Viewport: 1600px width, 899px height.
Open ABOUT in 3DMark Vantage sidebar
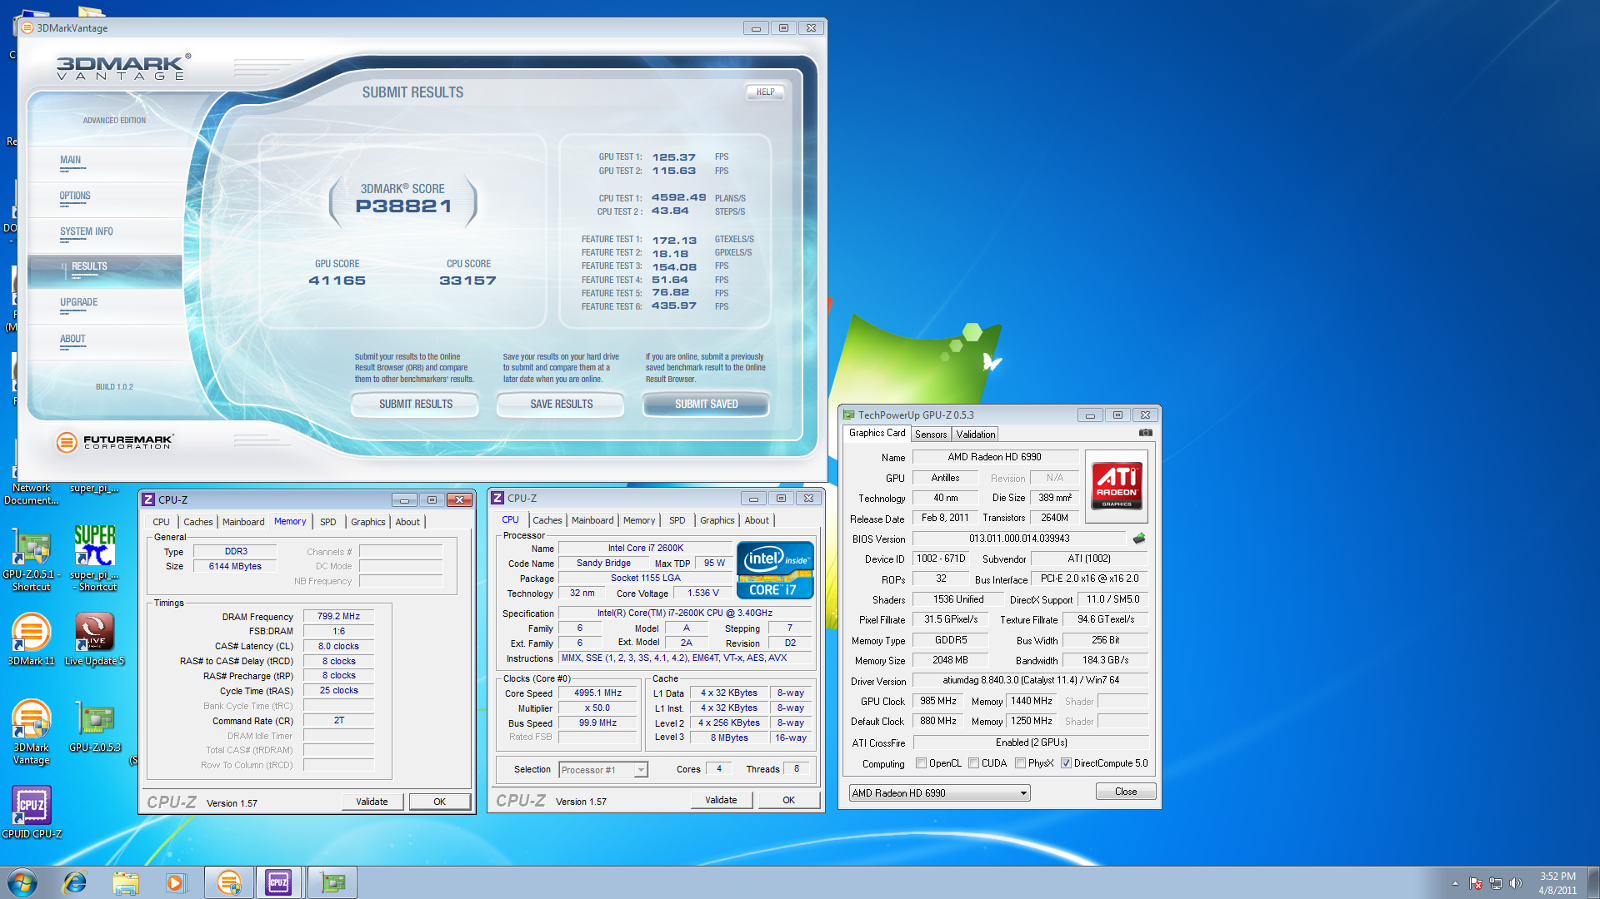click(73, 339)
